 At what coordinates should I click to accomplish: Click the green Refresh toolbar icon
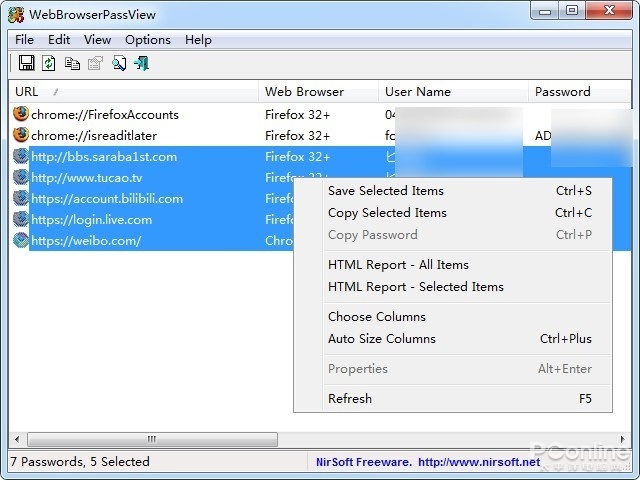(x=49, y=63)
